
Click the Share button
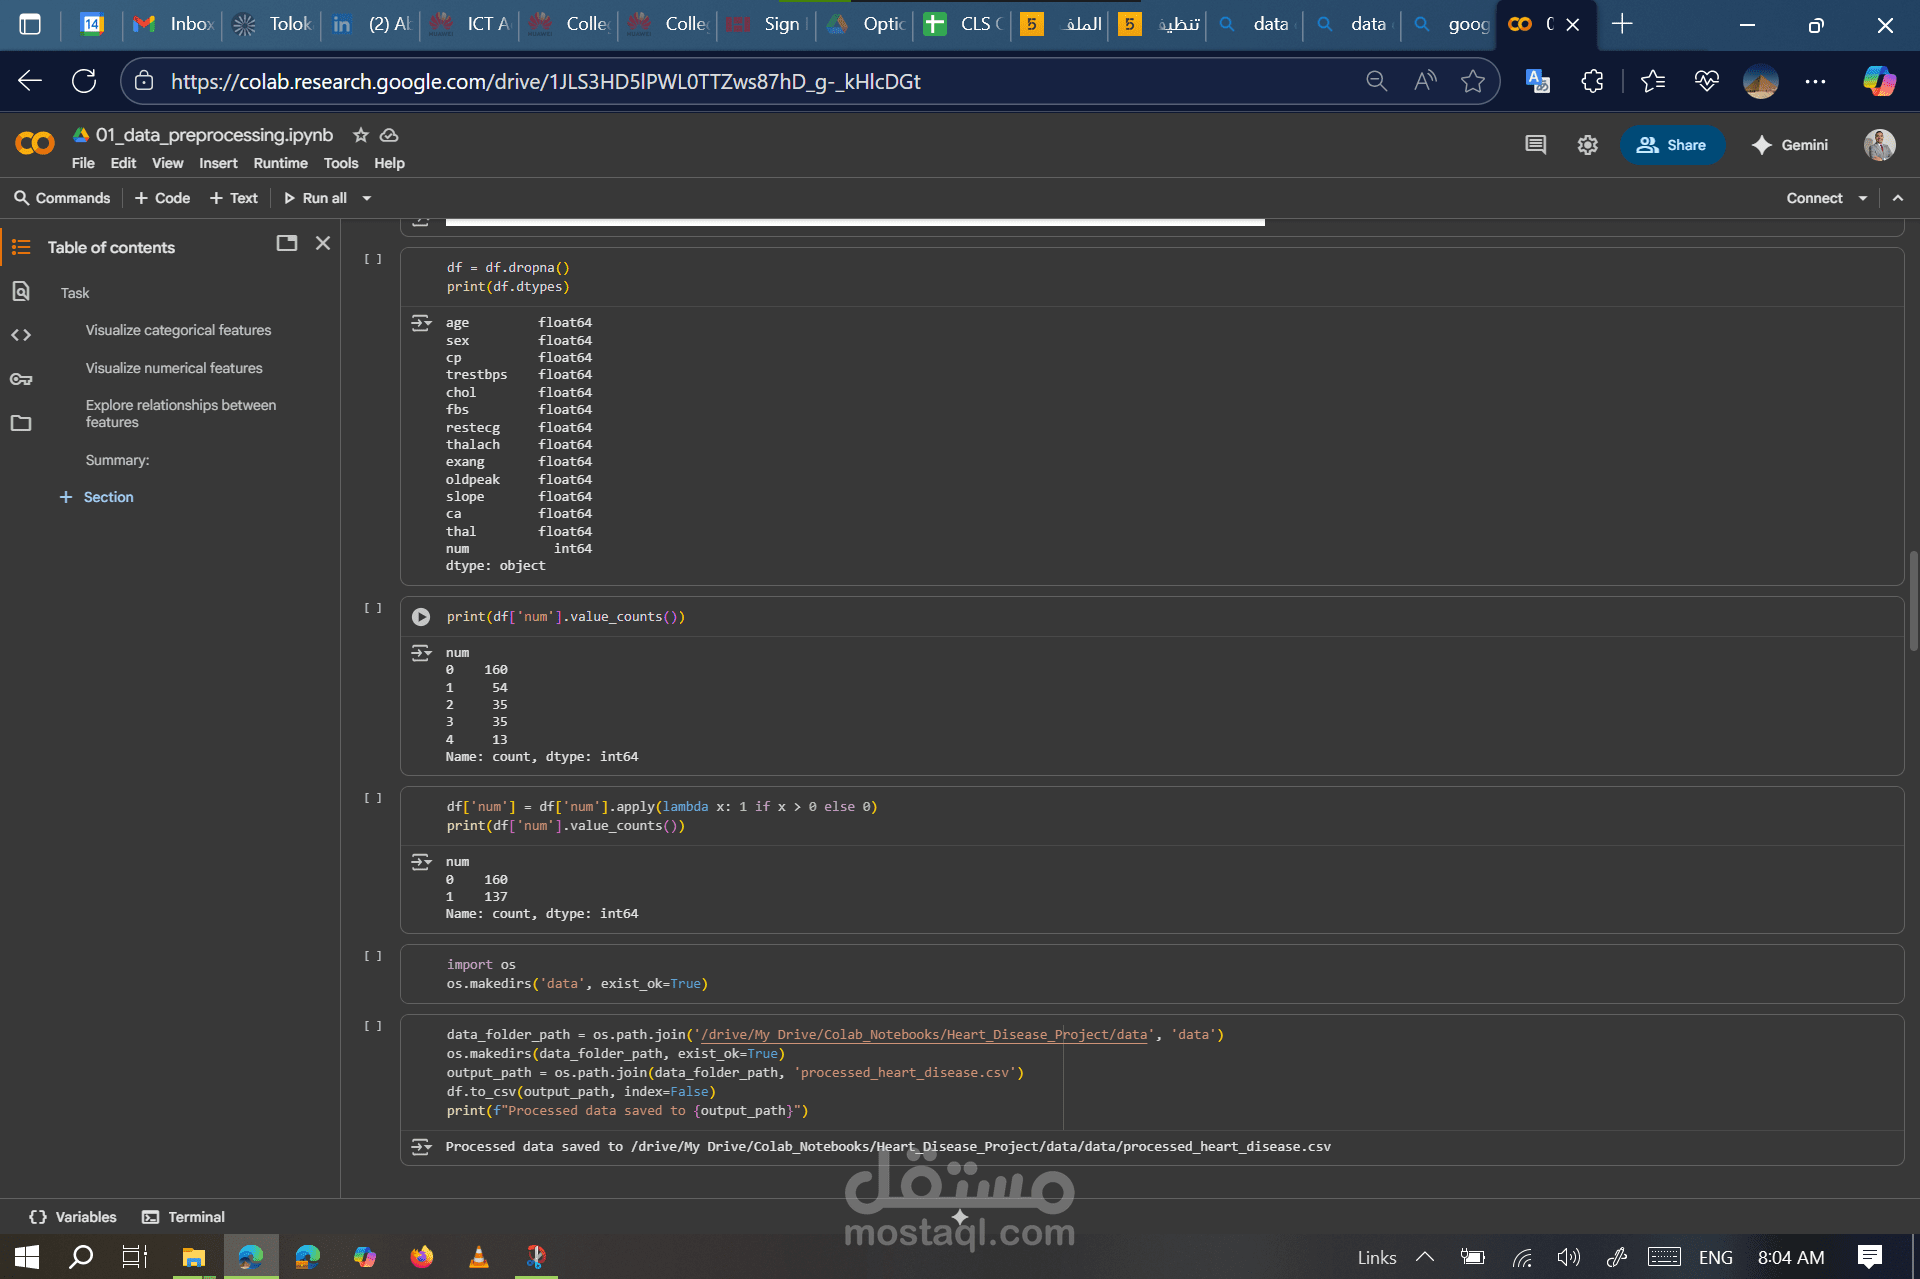[x=1672, y=145]
